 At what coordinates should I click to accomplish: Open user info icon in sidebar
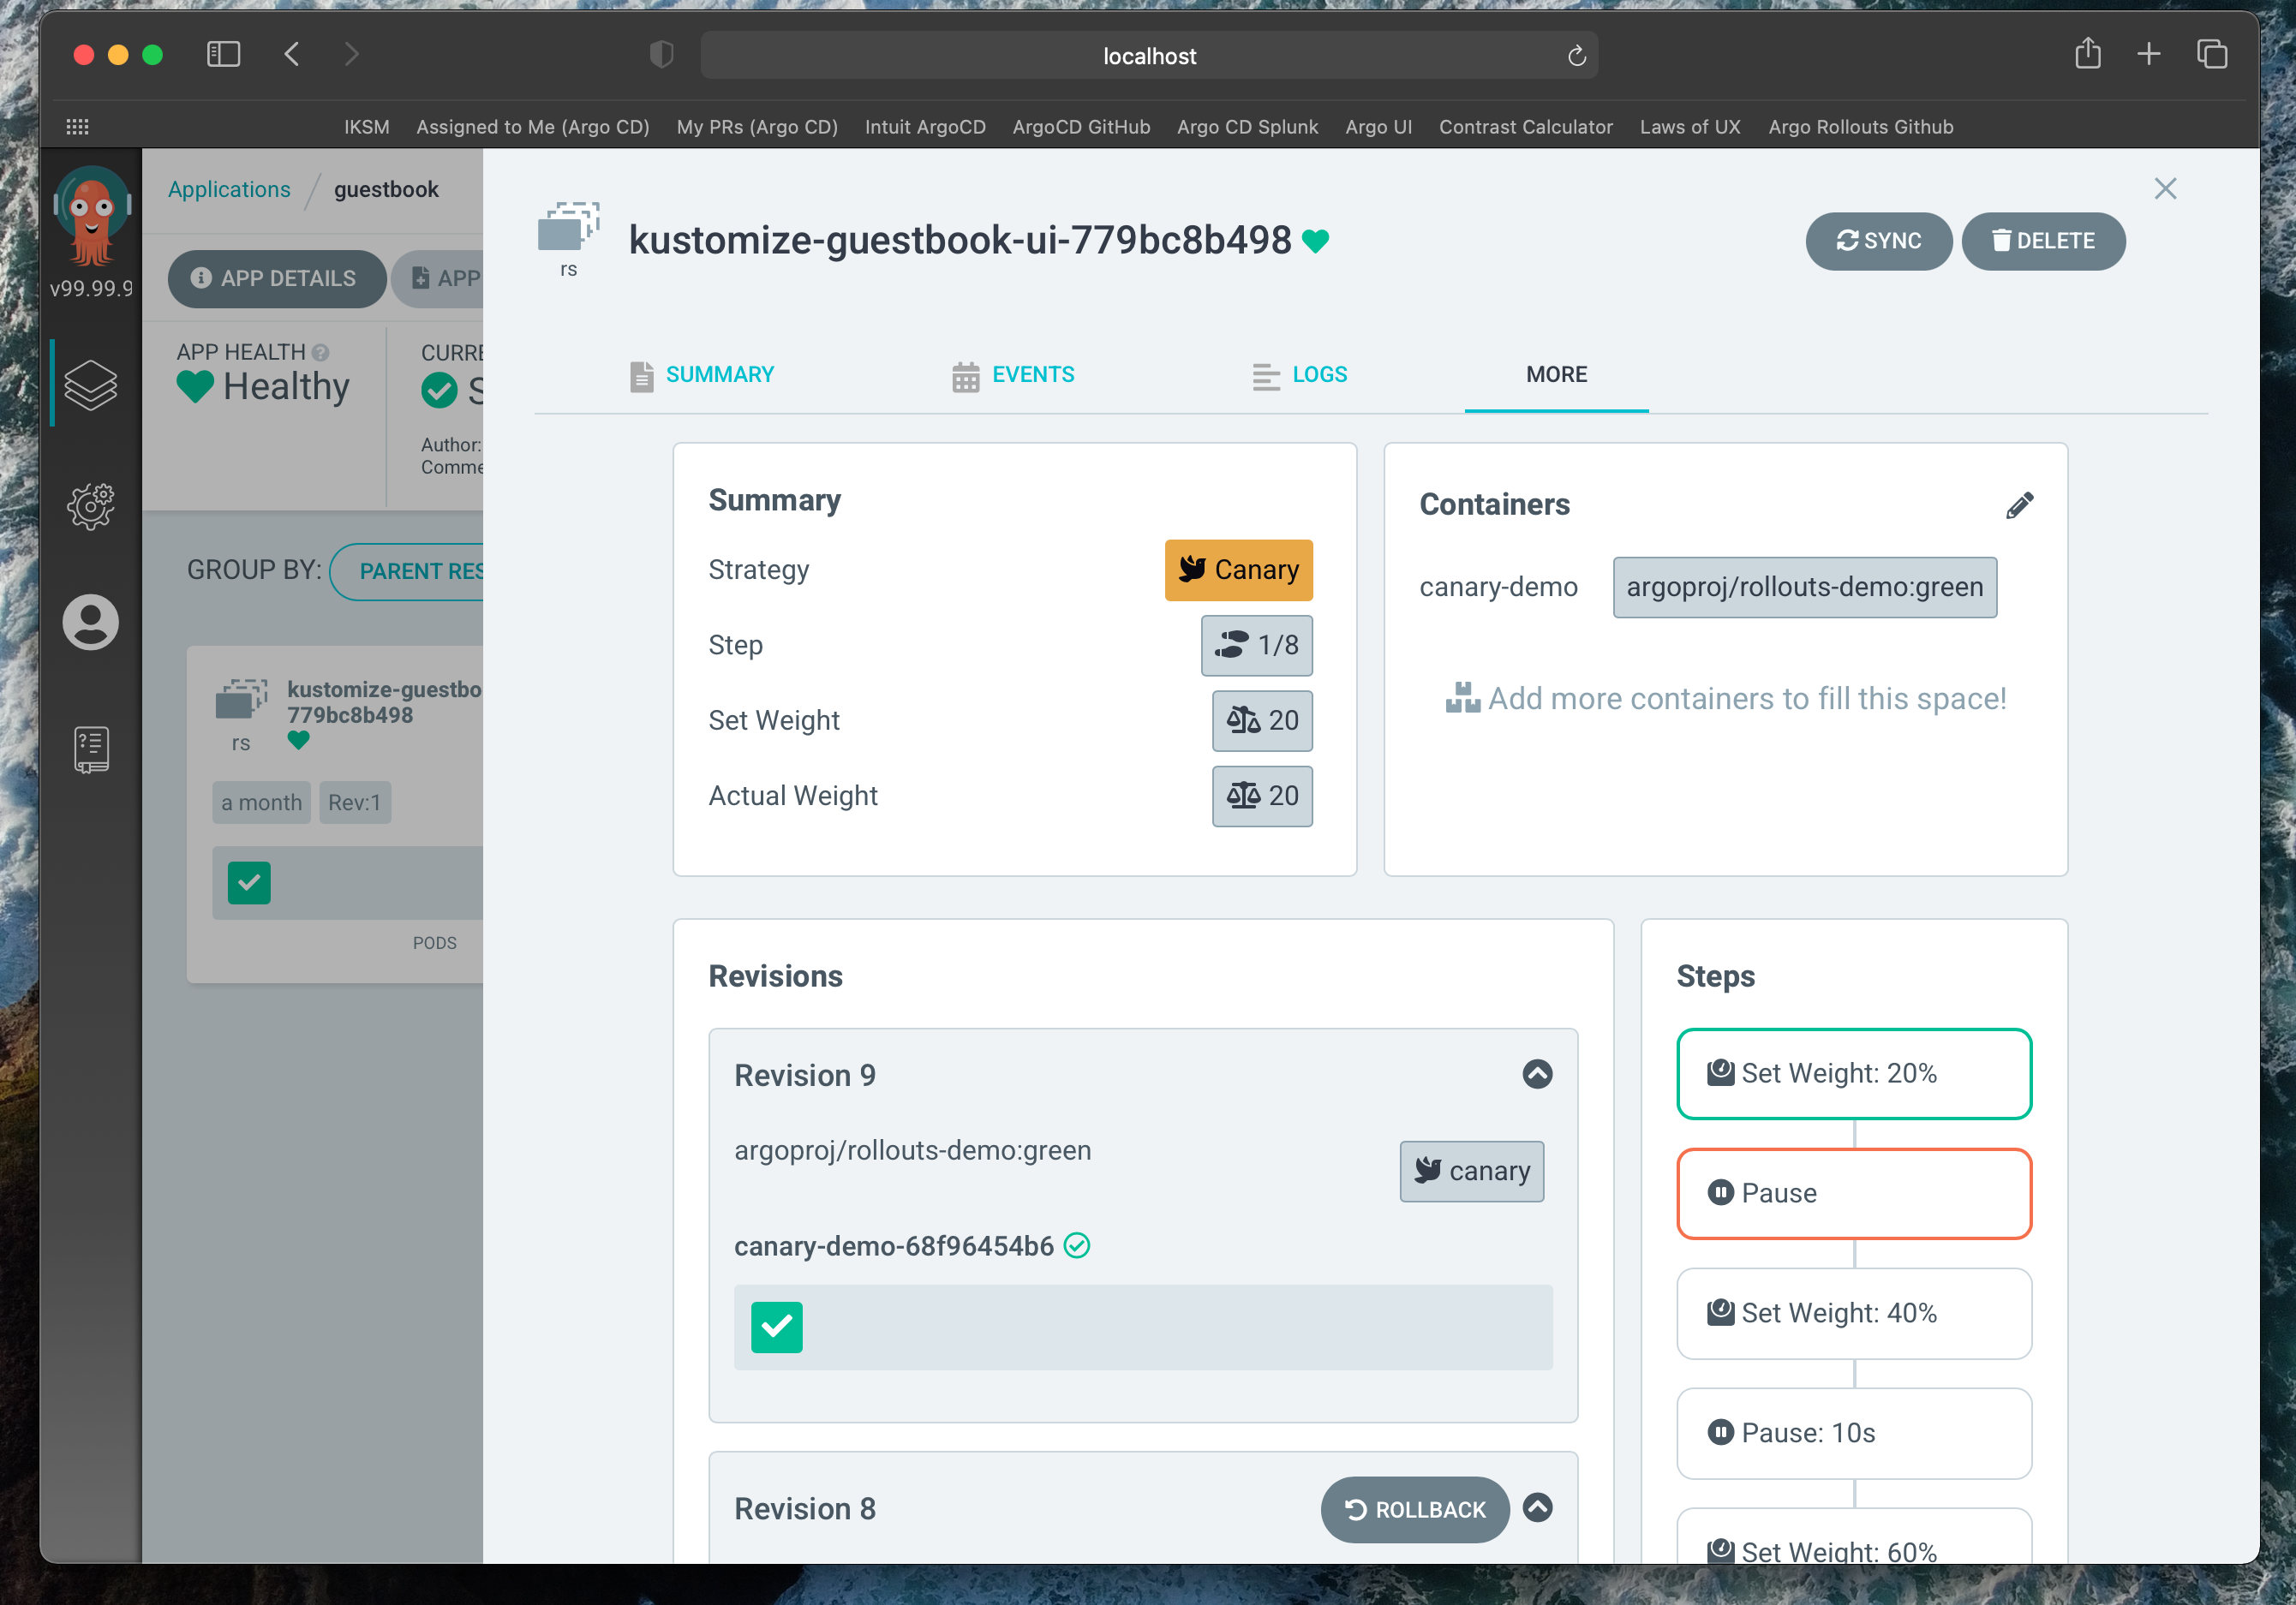pos(91,623)
